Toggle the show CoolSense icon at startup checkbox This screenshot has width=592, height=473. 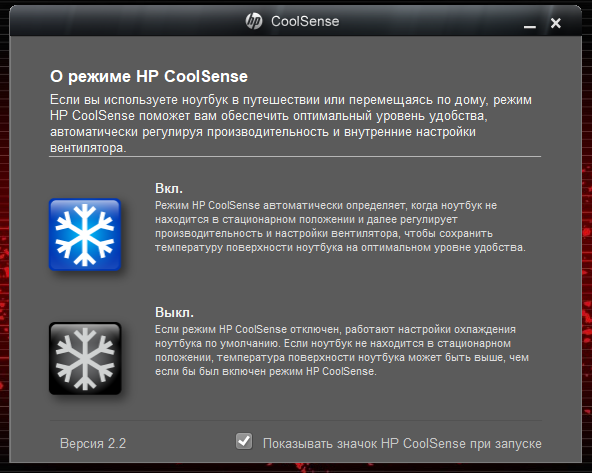click(244, 441)
